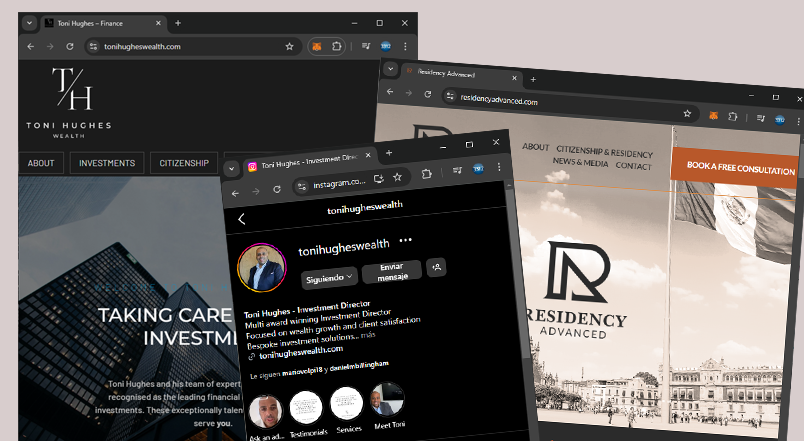Open three-dot options next to tonihugheswealth username

405,241
